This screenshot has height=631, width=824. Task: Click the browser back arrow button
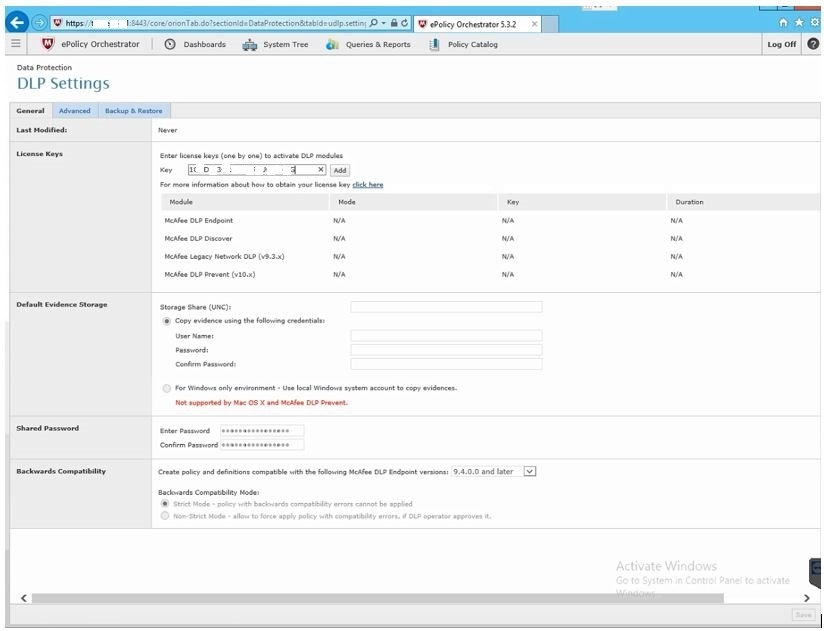click(x=15, y=22)
